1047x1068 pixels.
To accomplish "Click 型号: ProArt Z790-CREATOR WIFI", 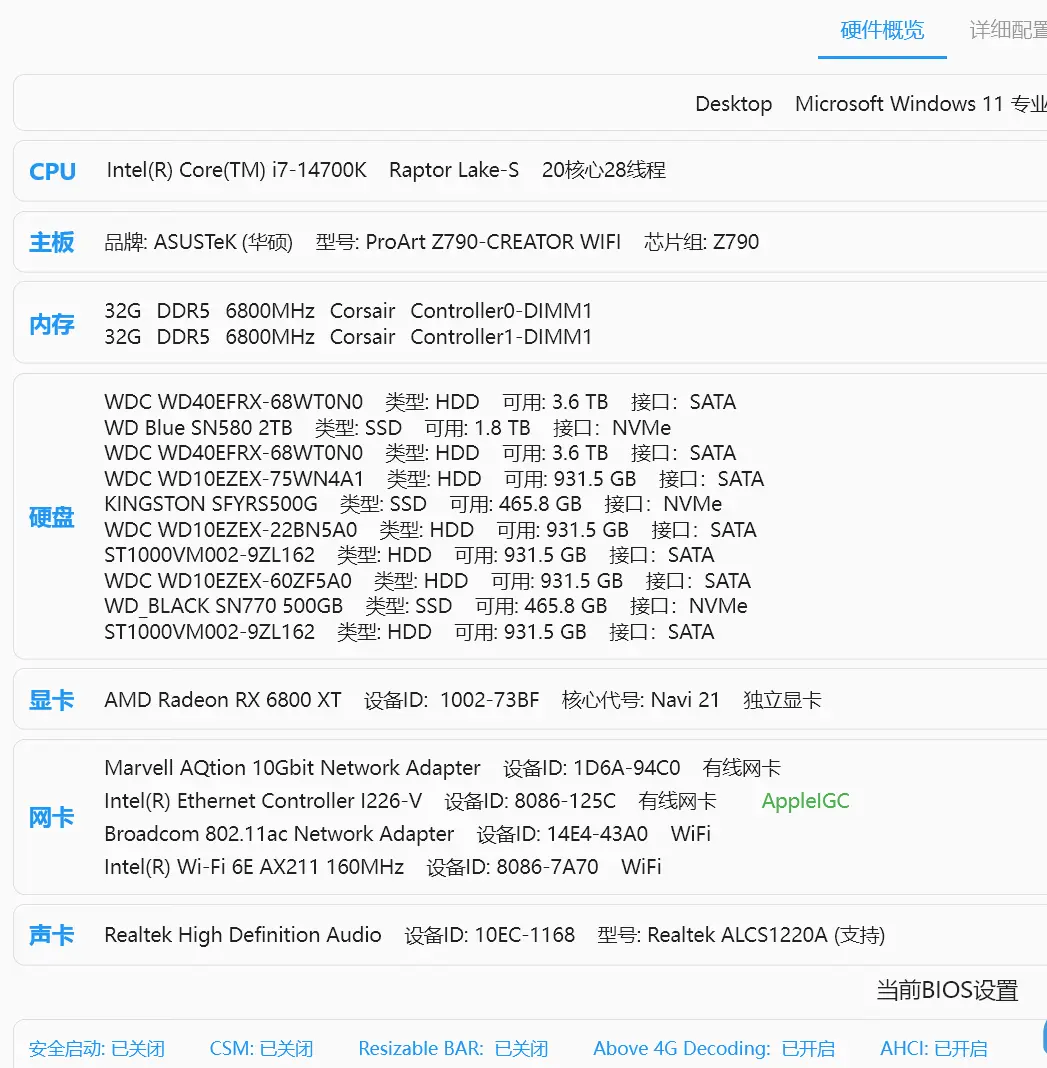I will pos(468,242).
